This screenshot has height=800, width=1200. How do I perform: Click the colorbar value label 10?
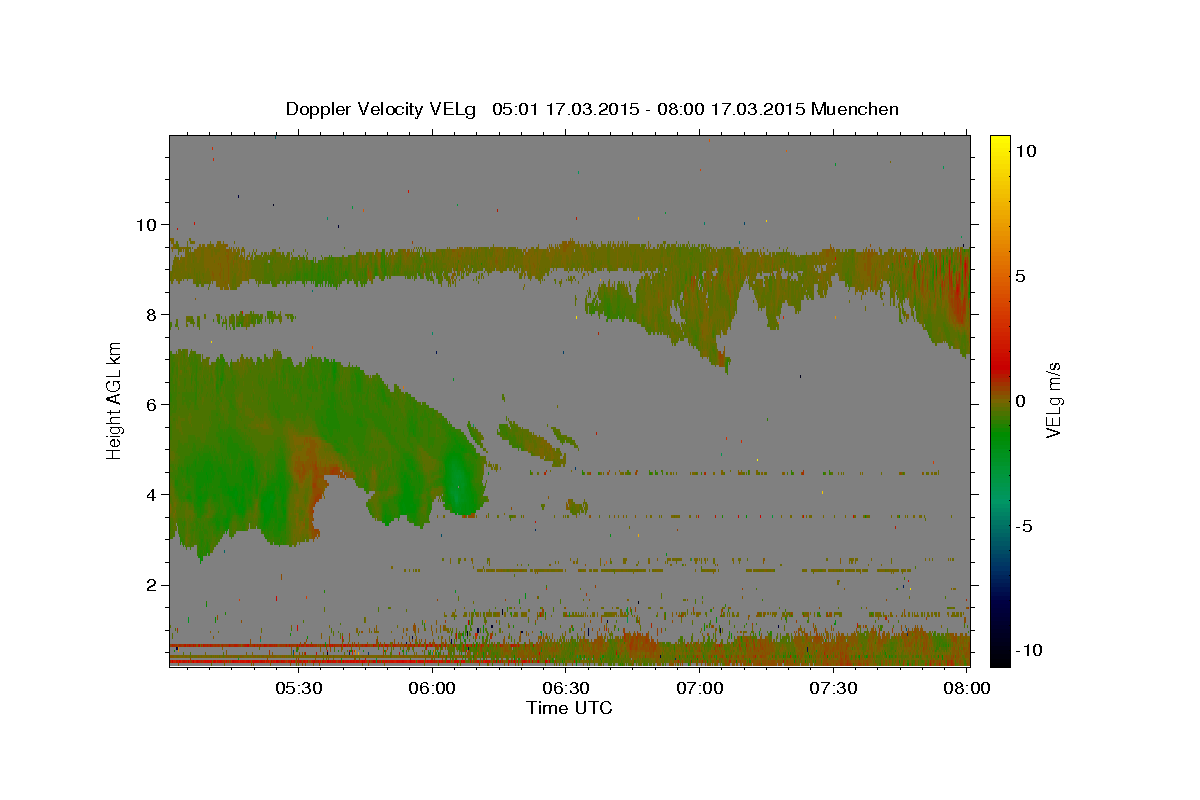pos(1025,150)
